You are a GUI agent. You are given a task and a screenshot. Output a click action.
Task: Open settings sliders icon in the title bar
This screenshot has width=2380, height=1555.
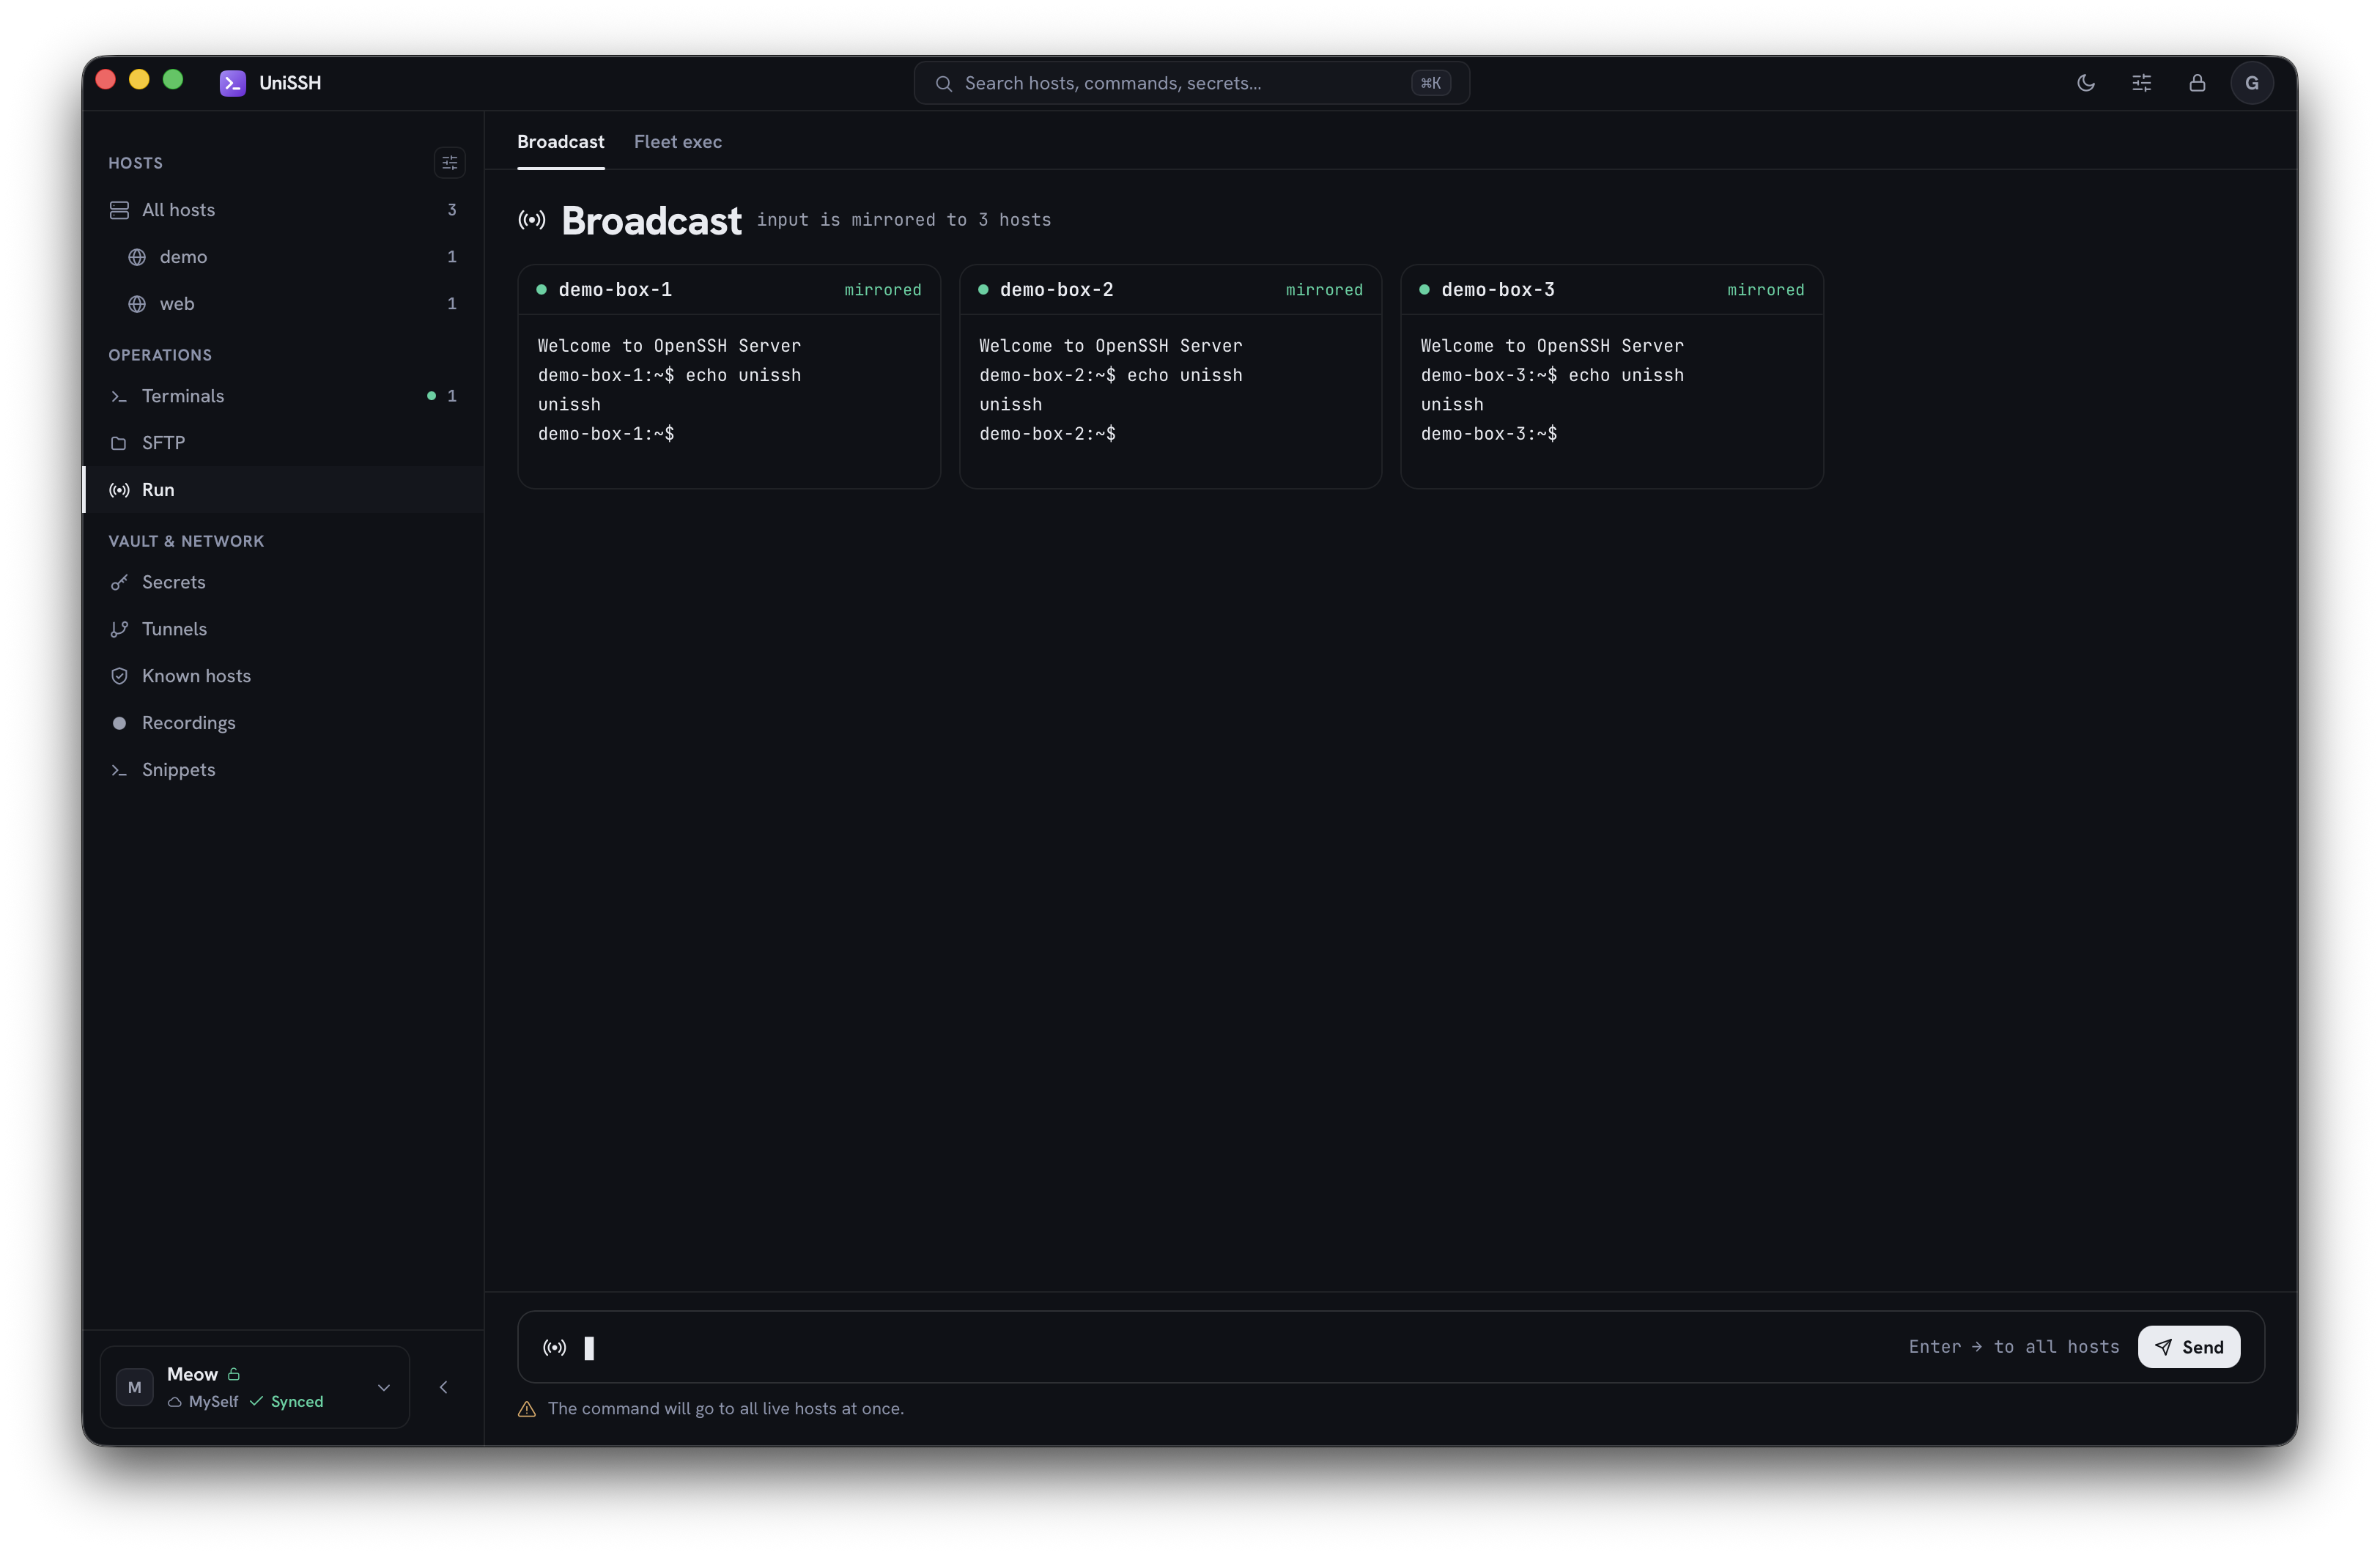(2141, 83)
